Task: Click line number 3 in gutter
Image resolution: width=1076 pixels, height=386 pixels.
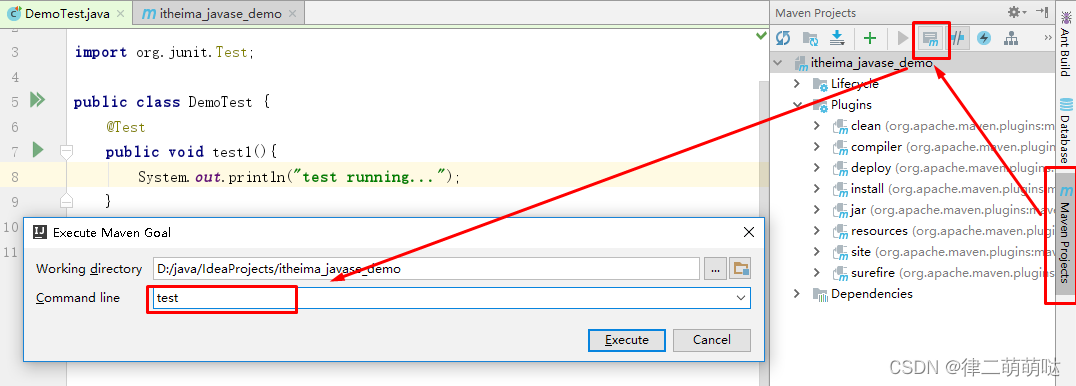Action: [x=15, y=53]
